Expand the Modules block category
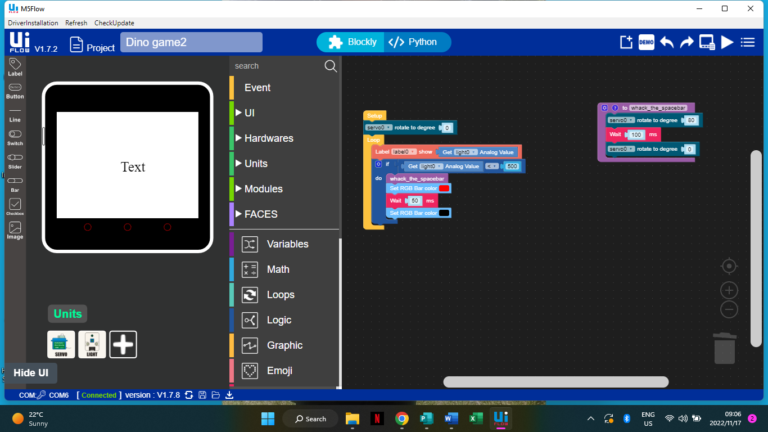 (x=263, y=189)
